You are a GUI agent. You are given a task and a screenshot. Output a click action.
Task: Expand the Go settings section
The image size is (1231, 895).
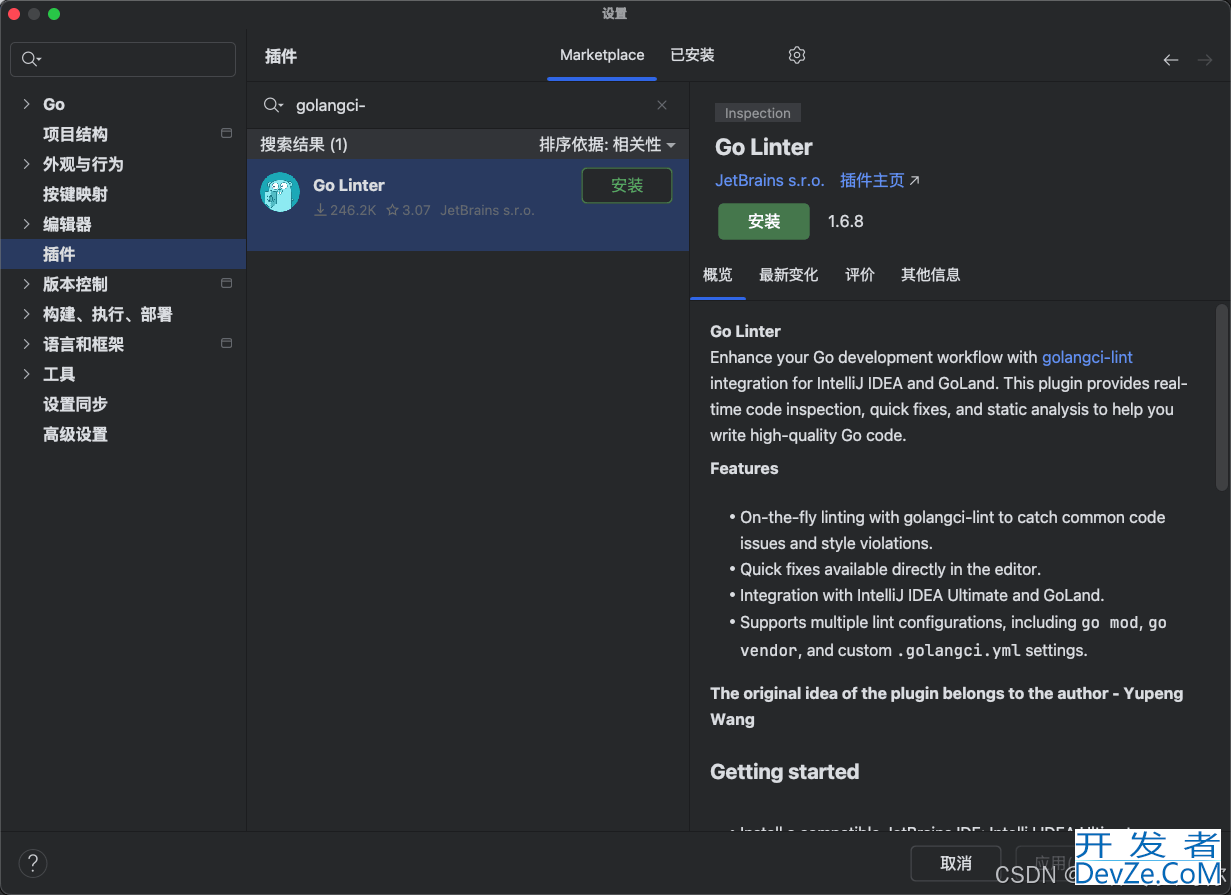[x=27, y=104]
